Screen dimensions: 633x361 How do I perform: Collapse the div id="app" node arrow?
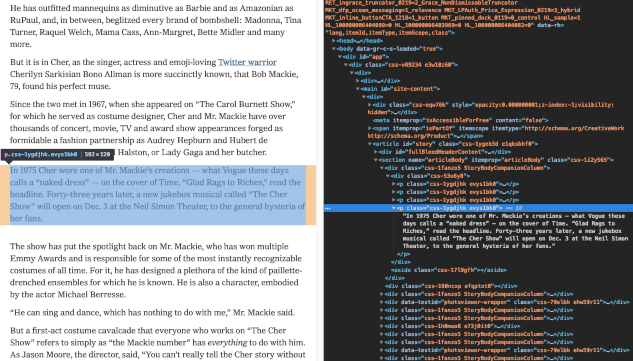pyautogui.click(x=340, y=57)
